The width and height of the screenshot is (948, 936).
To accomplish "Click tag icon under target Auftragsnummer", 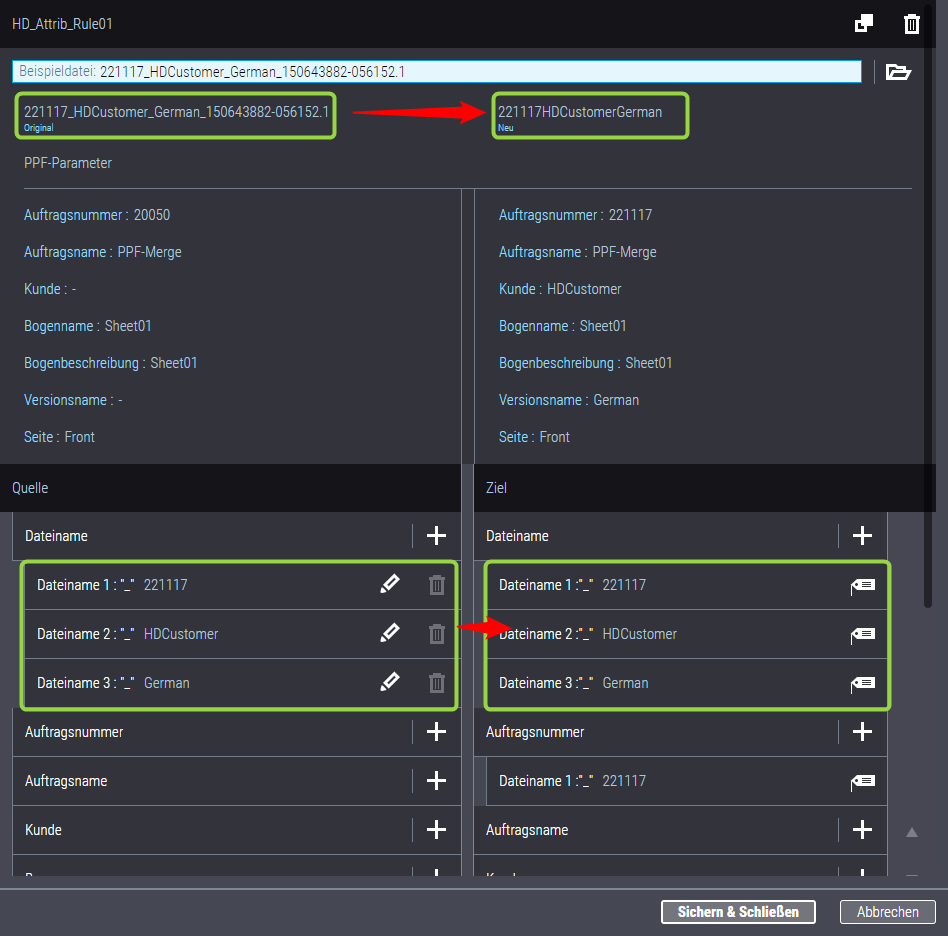I will [x=863, y=781].
